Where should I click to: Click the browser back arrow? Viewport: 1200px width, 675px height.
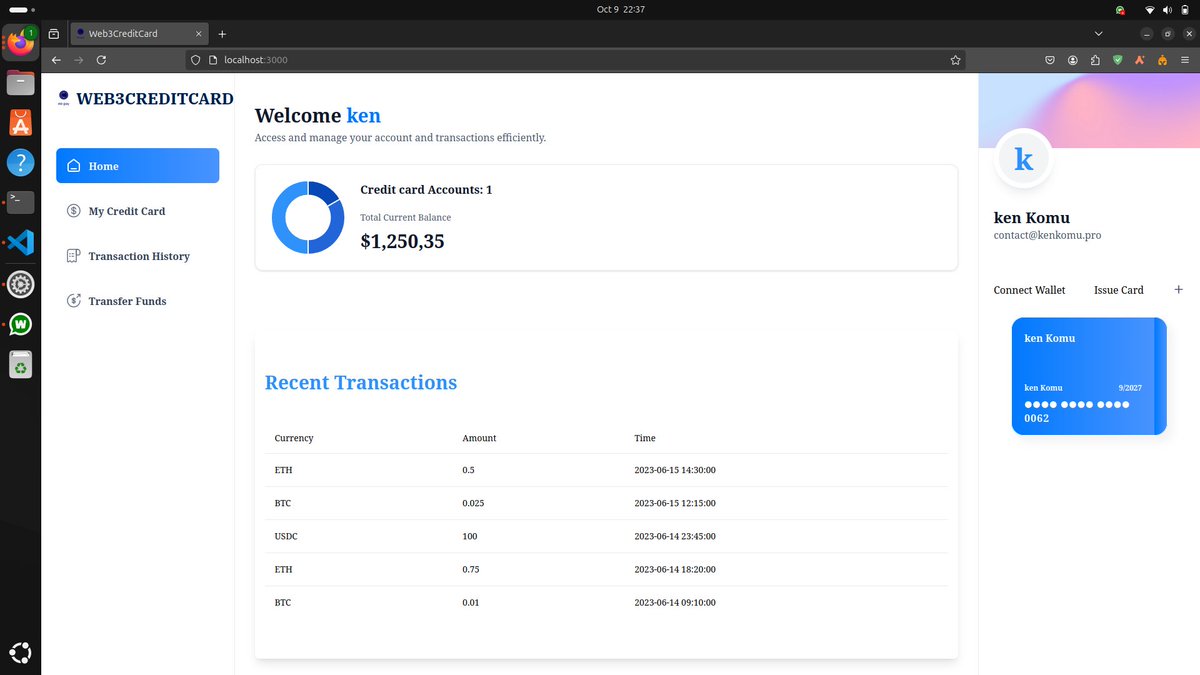pos(56,60)
